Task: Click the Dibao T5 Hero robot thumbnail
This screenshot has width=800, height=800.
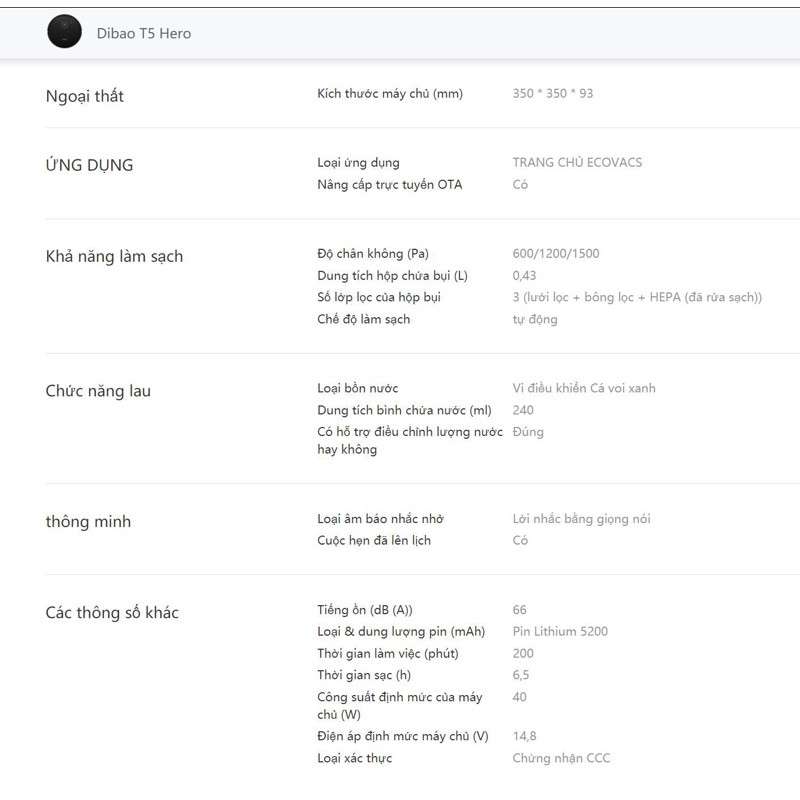Action: pos(65,32)
